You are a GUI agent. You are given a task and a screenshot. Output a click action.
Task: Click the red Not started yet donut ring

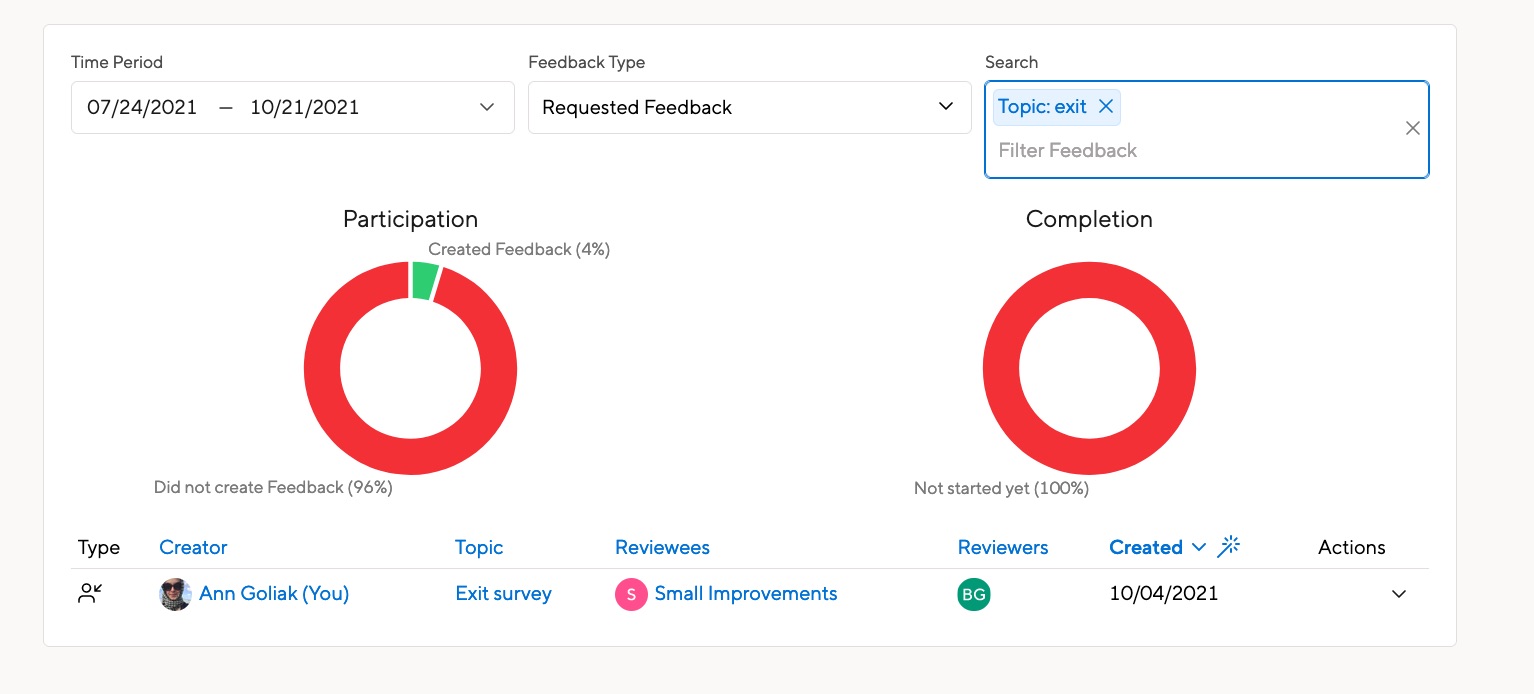[1089, 280]
